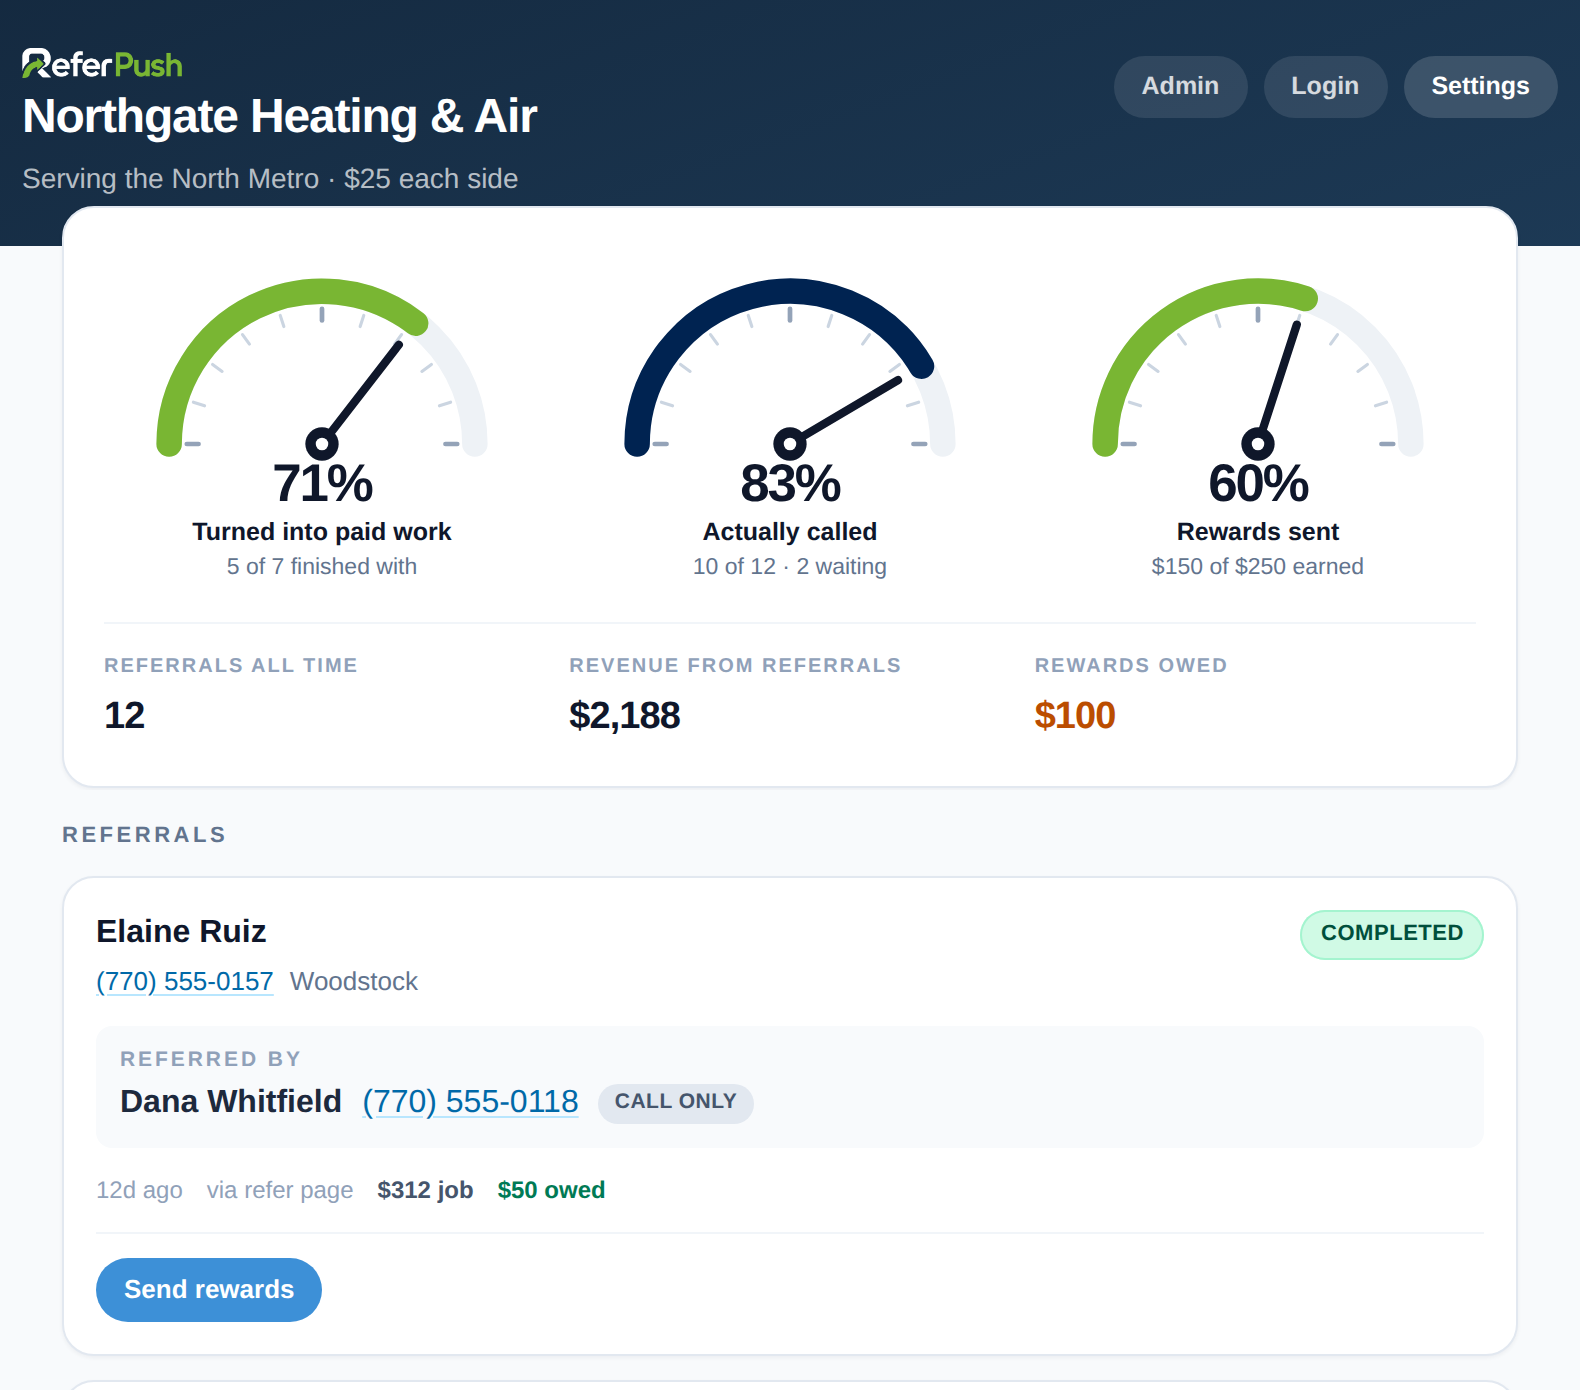Open the Login page
This screenshot has width=1580, height=1390.
[1324, 86]
